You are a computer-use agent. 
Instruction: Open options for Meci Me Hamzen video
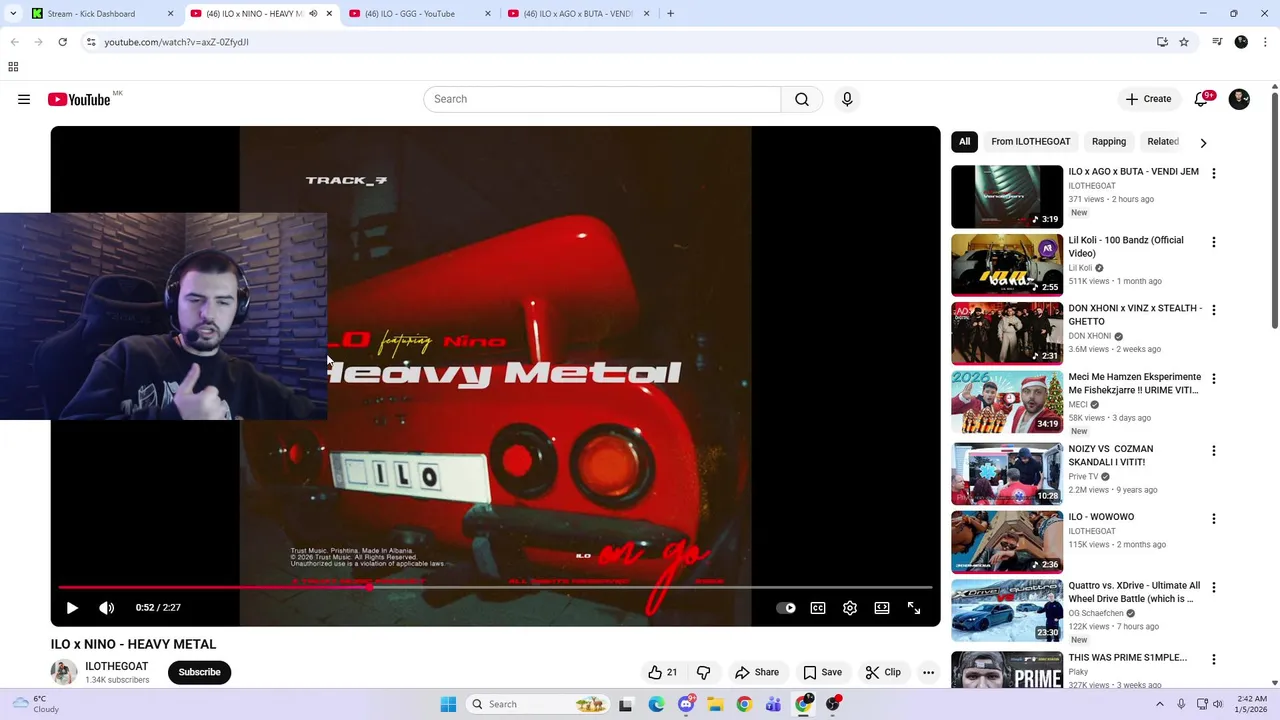pos(1214,379)
